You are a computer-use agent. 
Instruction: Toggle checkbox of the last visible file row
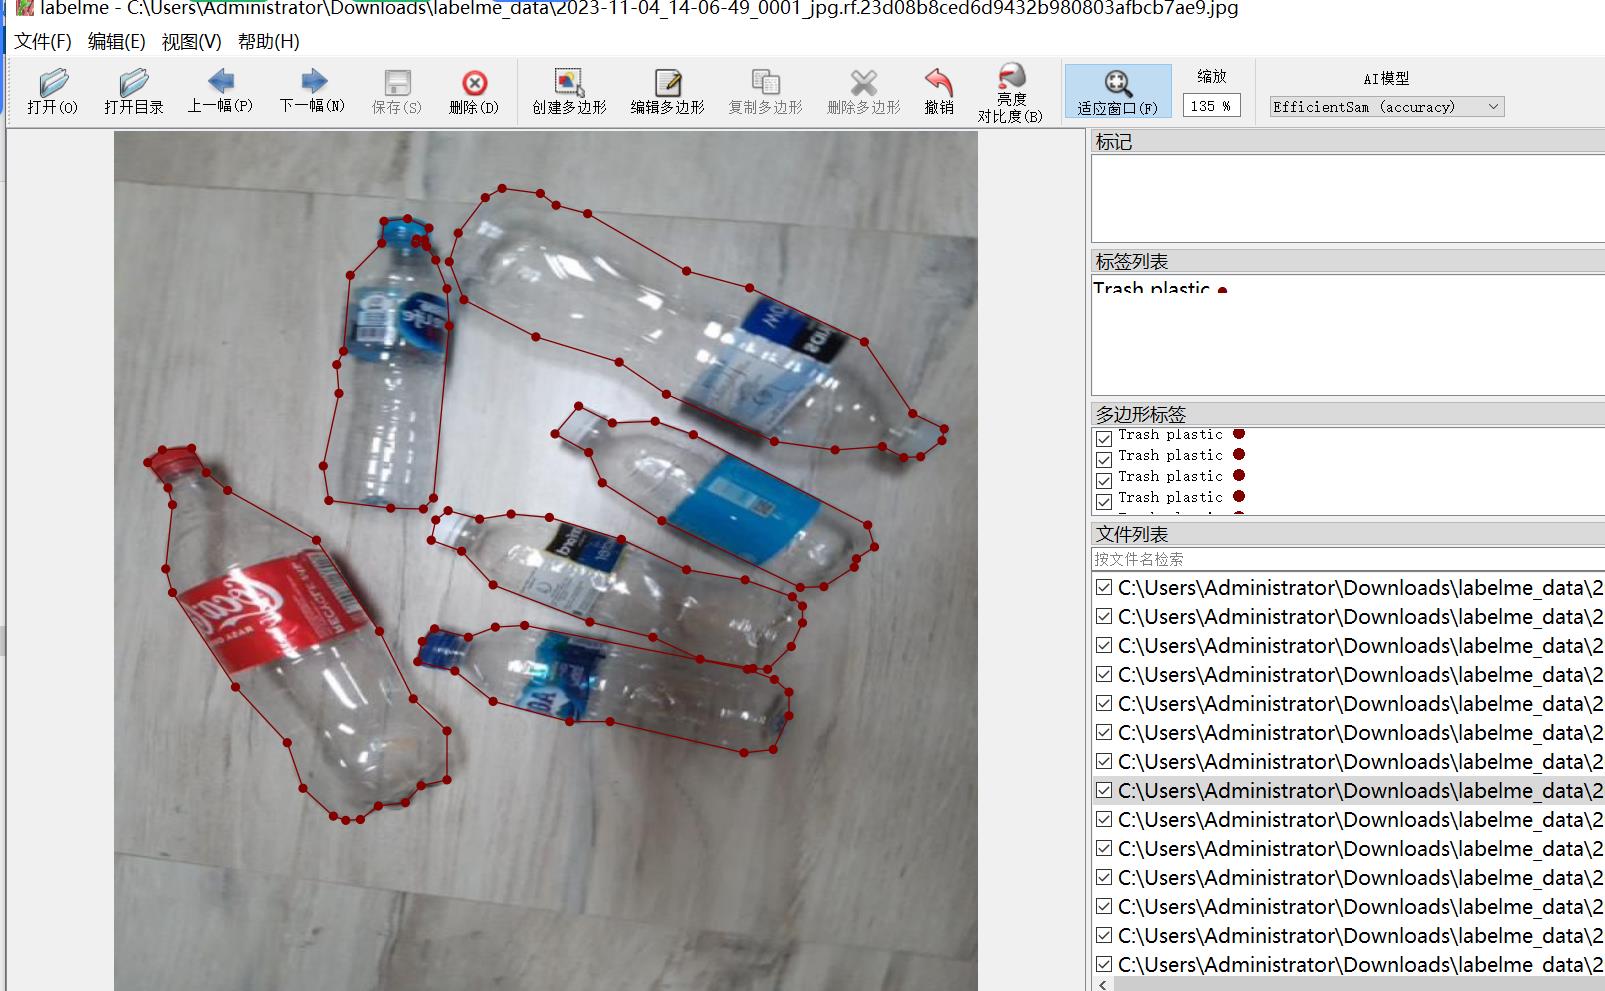pyautogui.click(x=1104, y=964)
